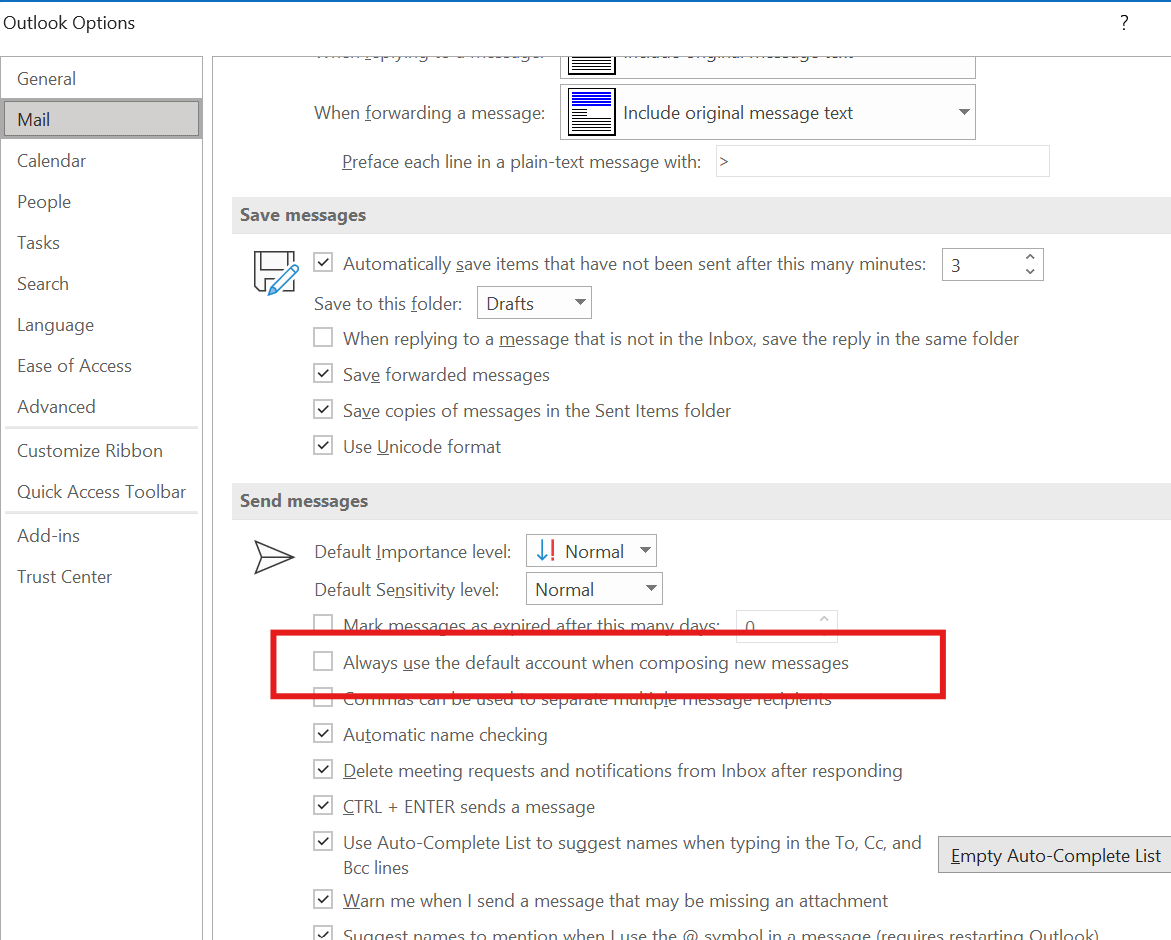Select Customize Ribbon in the sidebar
The image size is (1171, 940).
(89, 450)
